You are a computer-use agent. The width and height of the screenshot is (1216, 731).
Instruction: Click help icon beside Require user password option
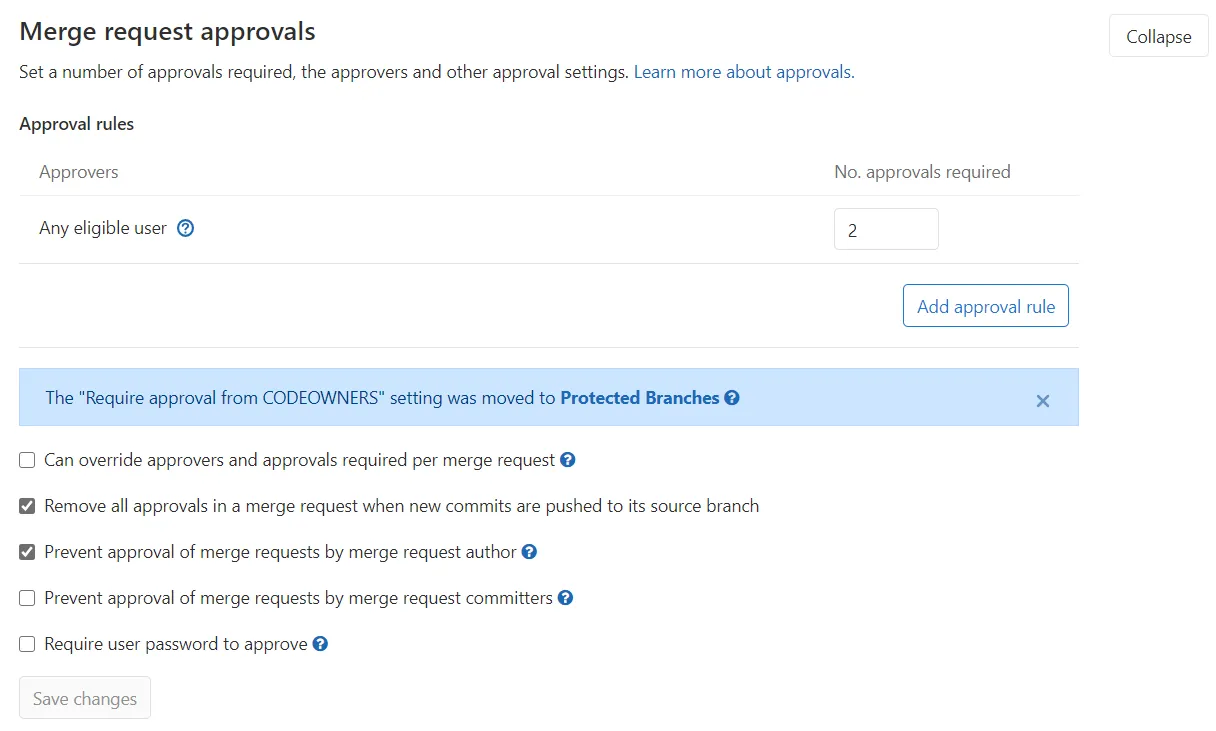[320, 643]
